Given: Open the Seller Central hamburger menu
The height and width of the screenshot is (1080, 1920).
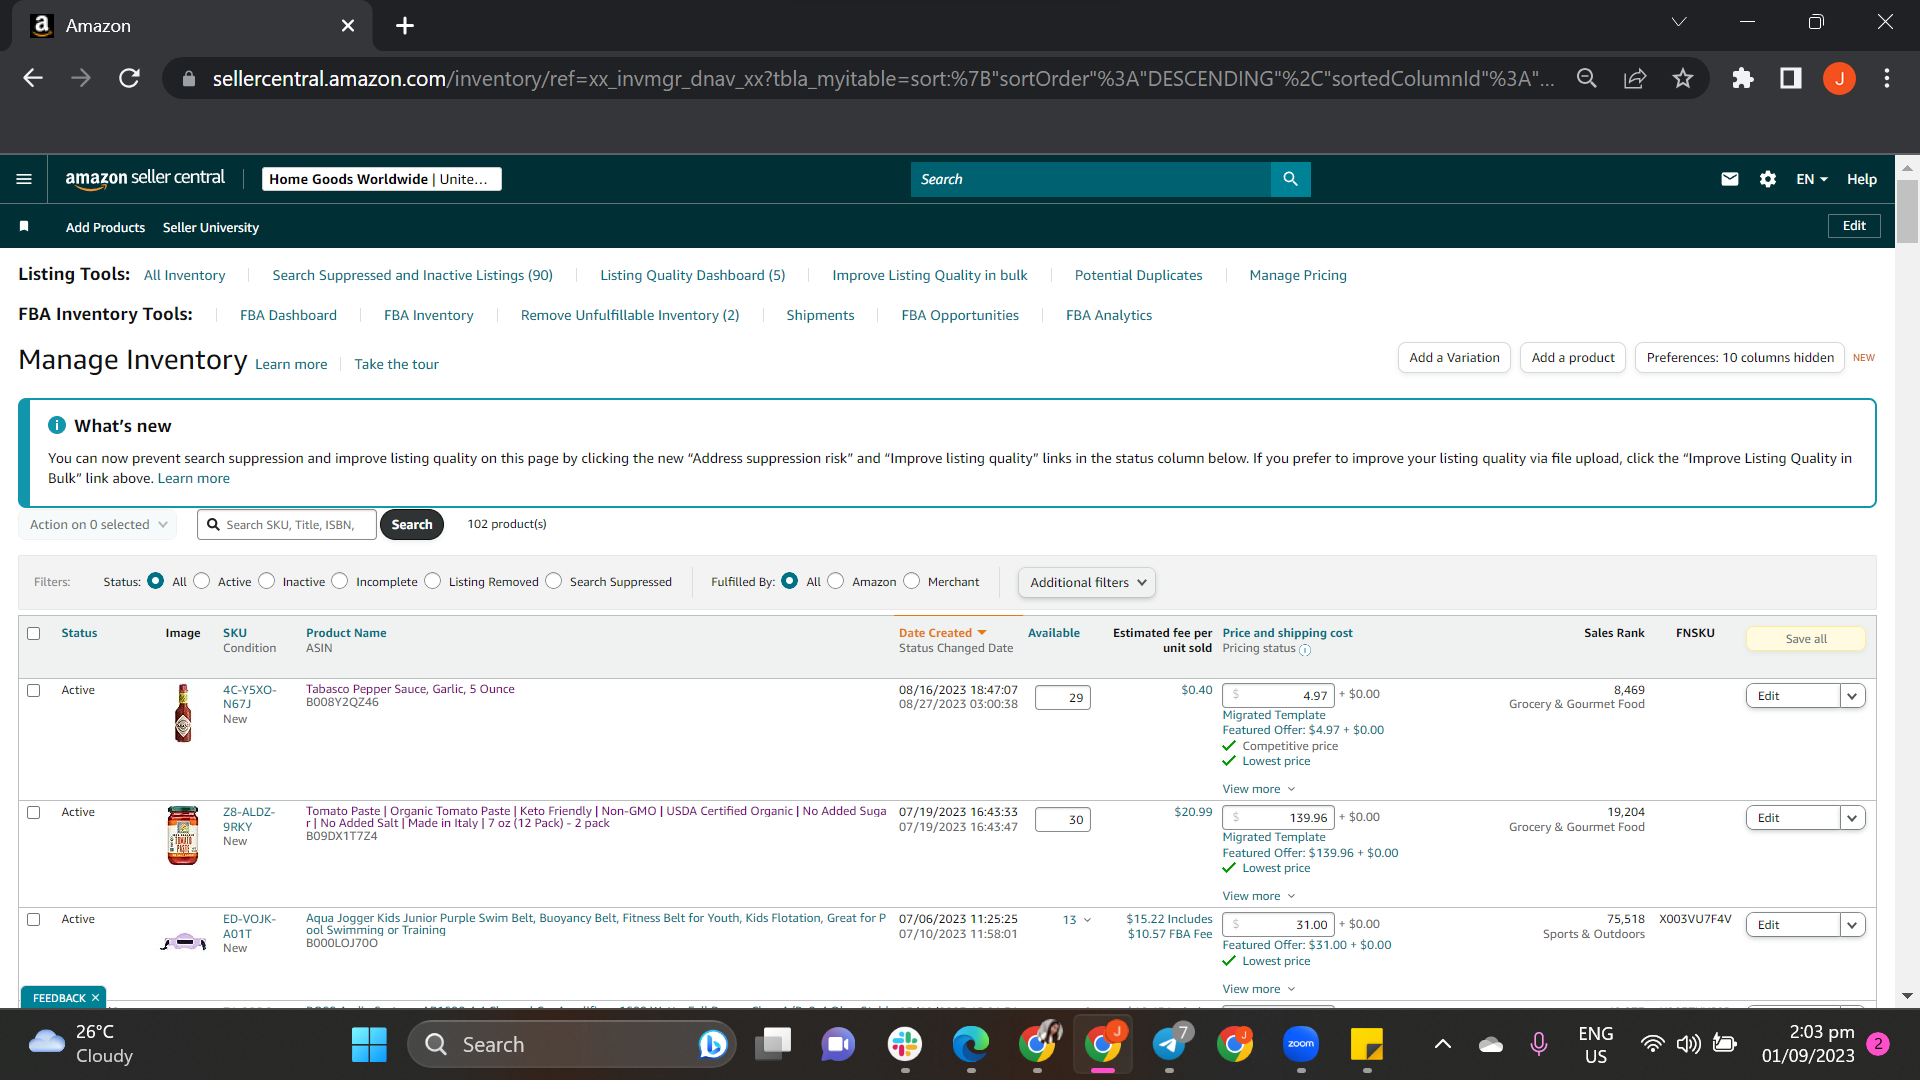Looking at the screenshot, I should point(24,179).
